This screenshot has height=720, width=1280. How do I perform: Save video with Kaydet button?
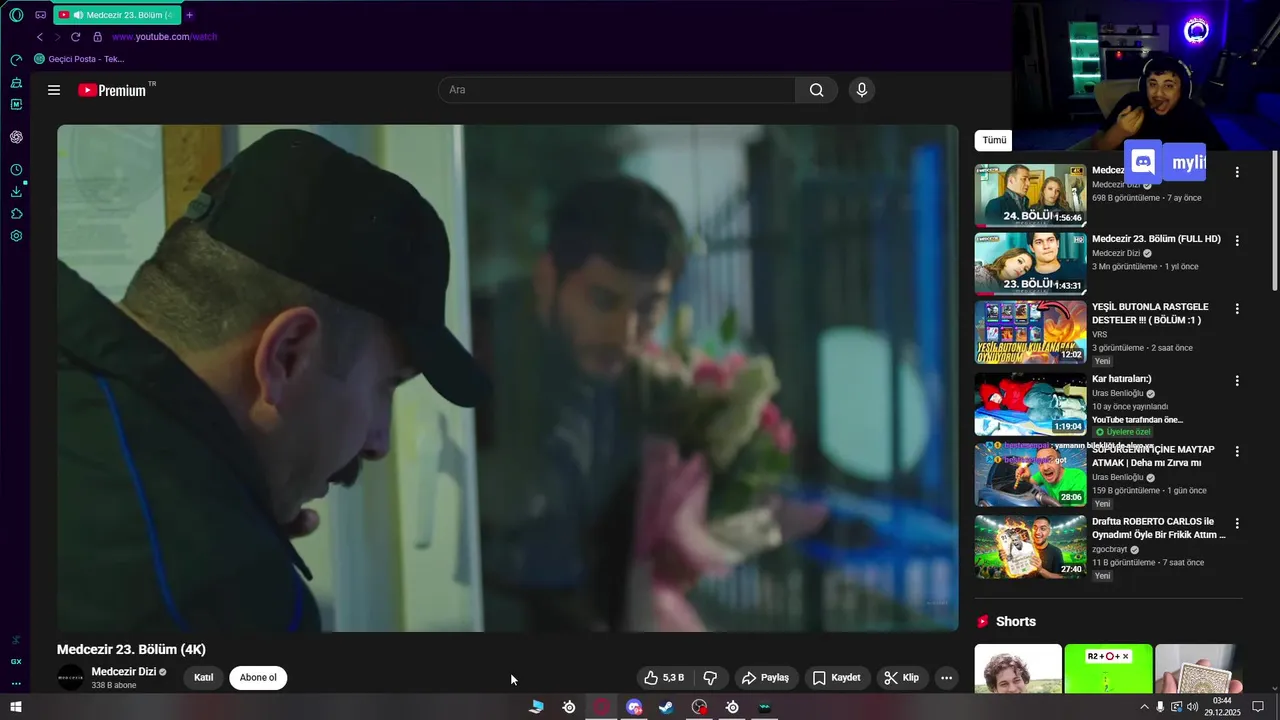click(837, 678)
